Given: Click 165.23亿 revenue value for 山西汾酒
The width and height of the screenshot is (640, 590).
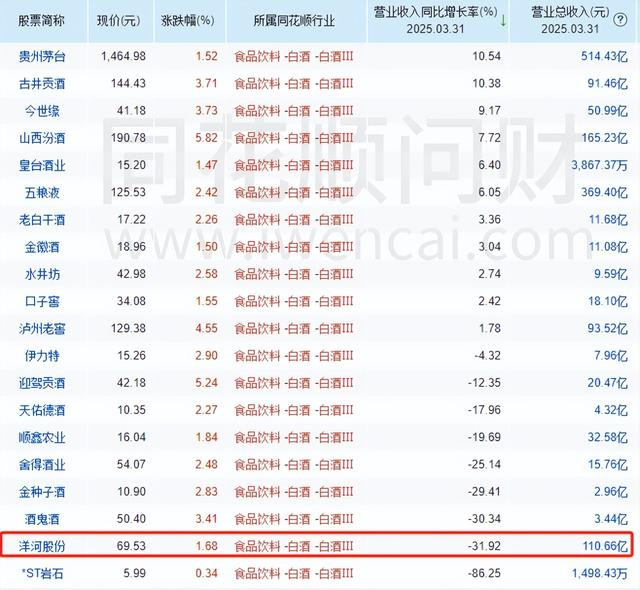Looking at the screenshot, I should coord(604,138).
